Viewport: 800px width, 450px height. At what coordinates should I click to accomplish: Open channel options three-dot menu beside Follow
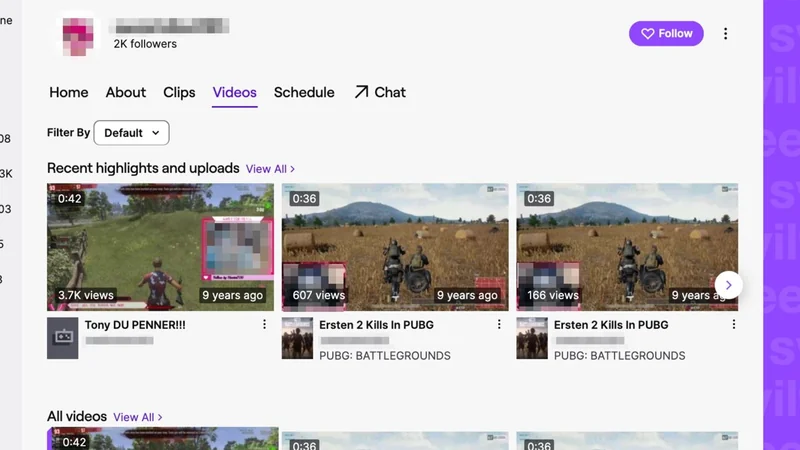coord(725,34)
